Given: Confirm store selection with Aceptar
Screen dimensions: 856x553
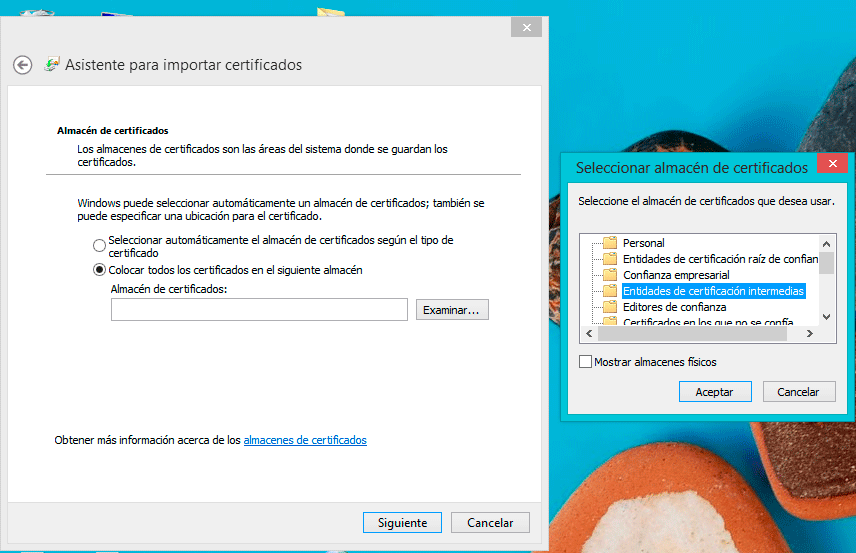Looking at the screenshot, I should click(x=715, y=391).
